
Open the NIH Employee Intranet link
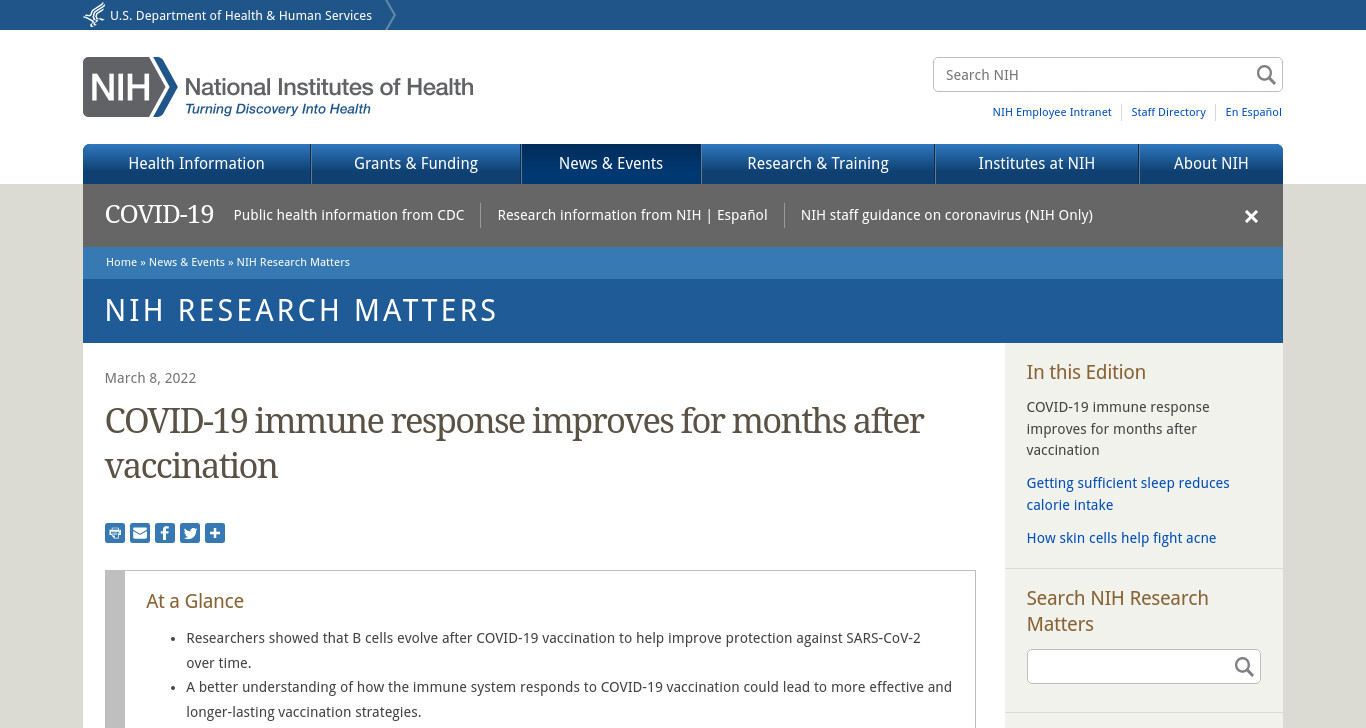(1052, 112)
